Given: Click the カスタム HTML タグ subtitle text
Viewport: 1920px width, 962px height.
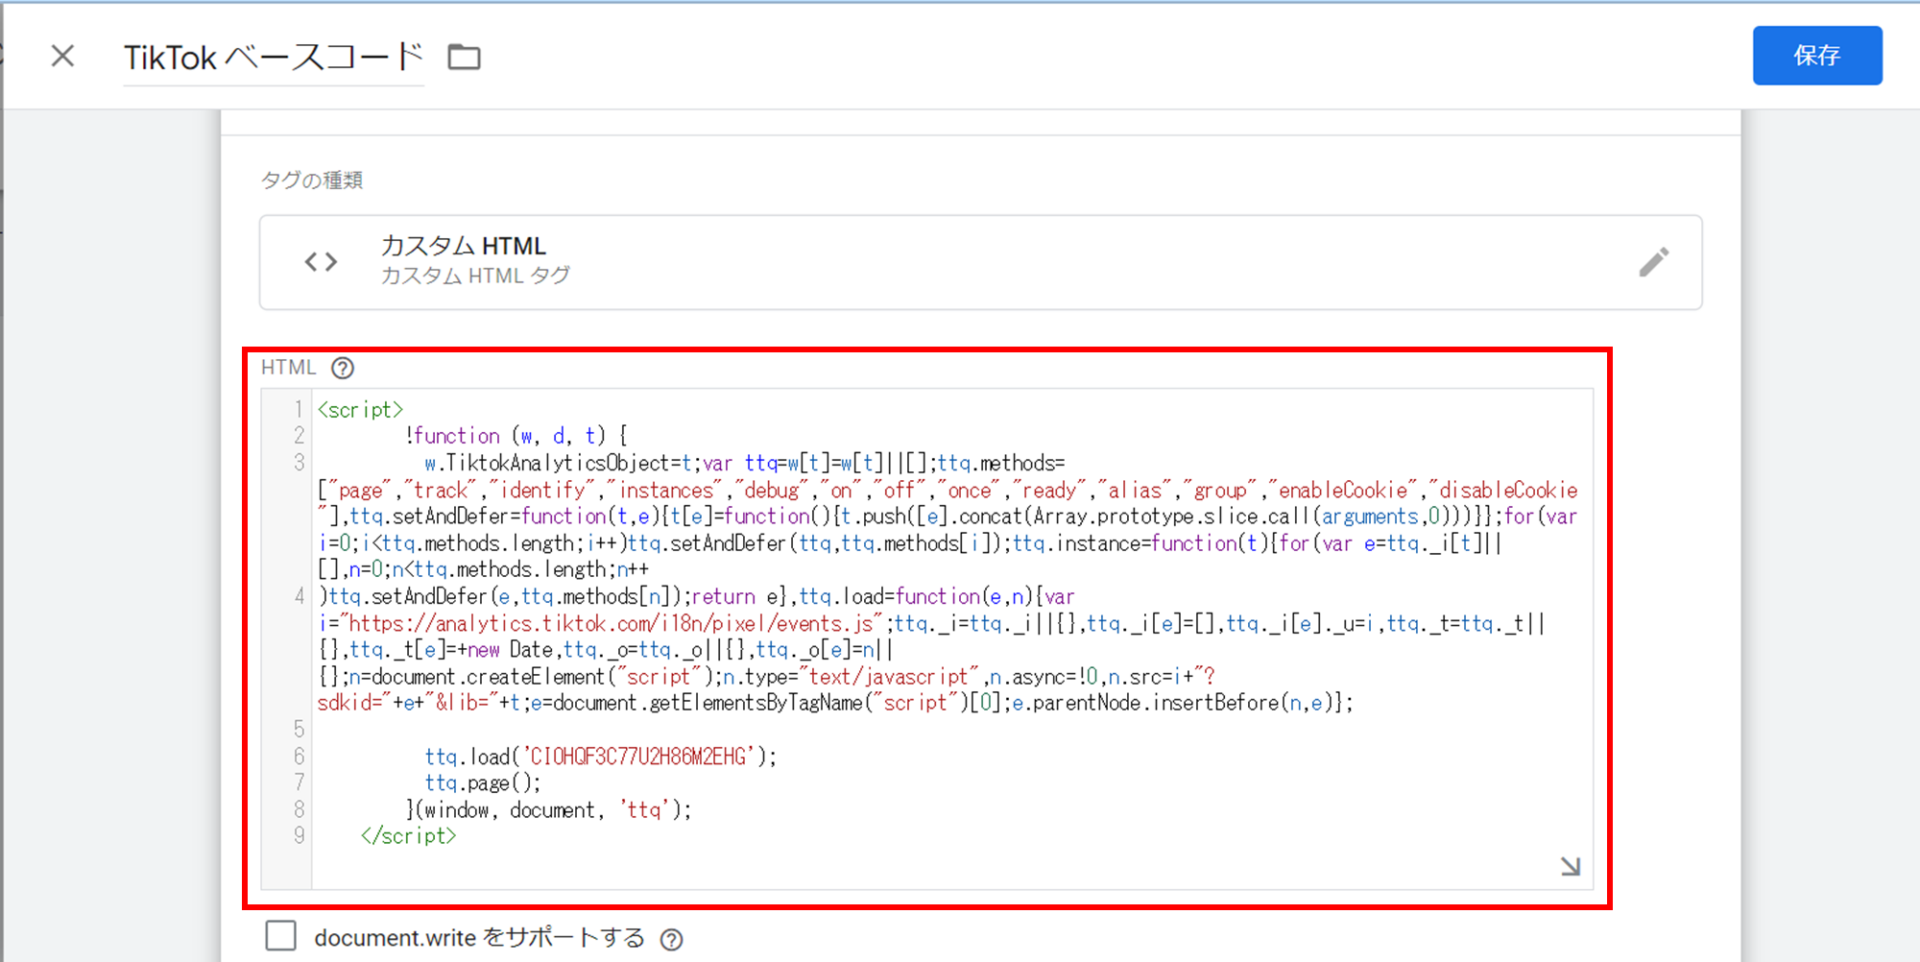Looking at the screenshot, I should point(475,275).
